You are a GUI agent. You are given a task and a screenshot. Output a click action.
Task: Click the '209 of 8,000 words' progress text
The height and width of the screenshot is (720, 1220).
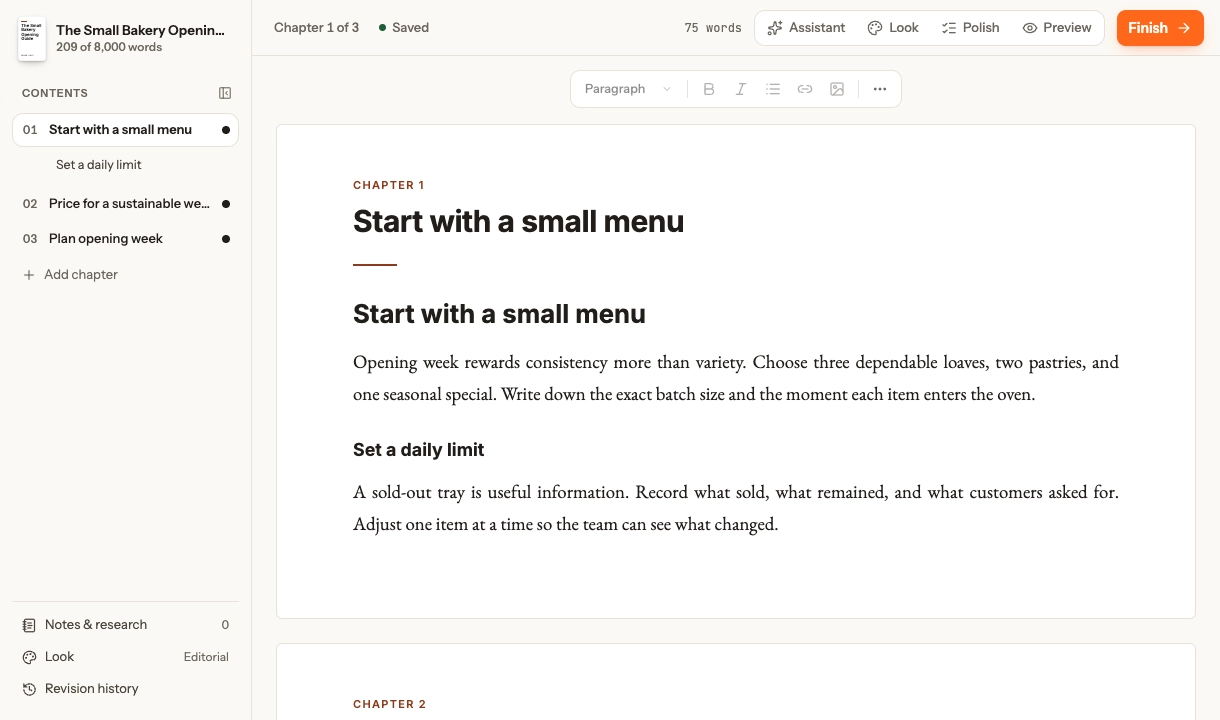point(109,47)
